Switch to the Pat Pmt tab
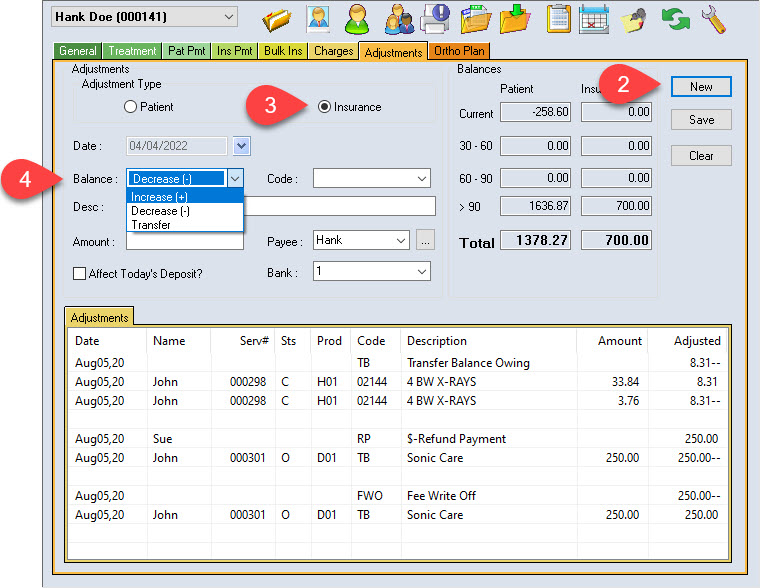 pos(187,51)
